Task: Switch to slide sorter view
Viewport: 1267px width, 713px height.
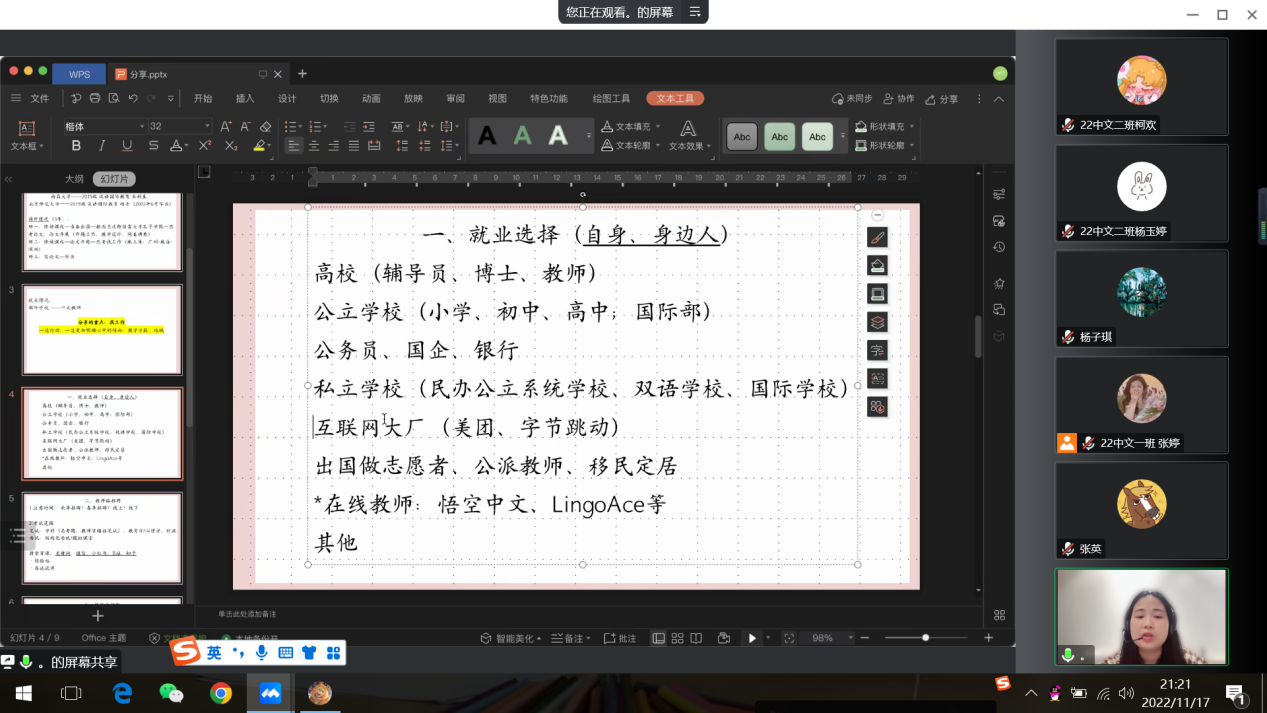Action: click(x=677, y=638)
